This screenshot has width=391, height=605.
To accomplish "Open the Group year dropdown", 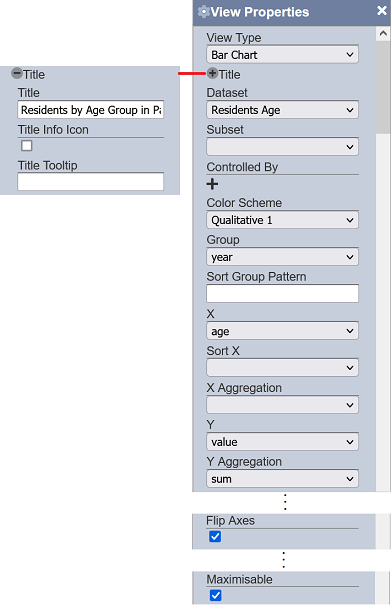I will pyautogui.click(x=283, y=257).
